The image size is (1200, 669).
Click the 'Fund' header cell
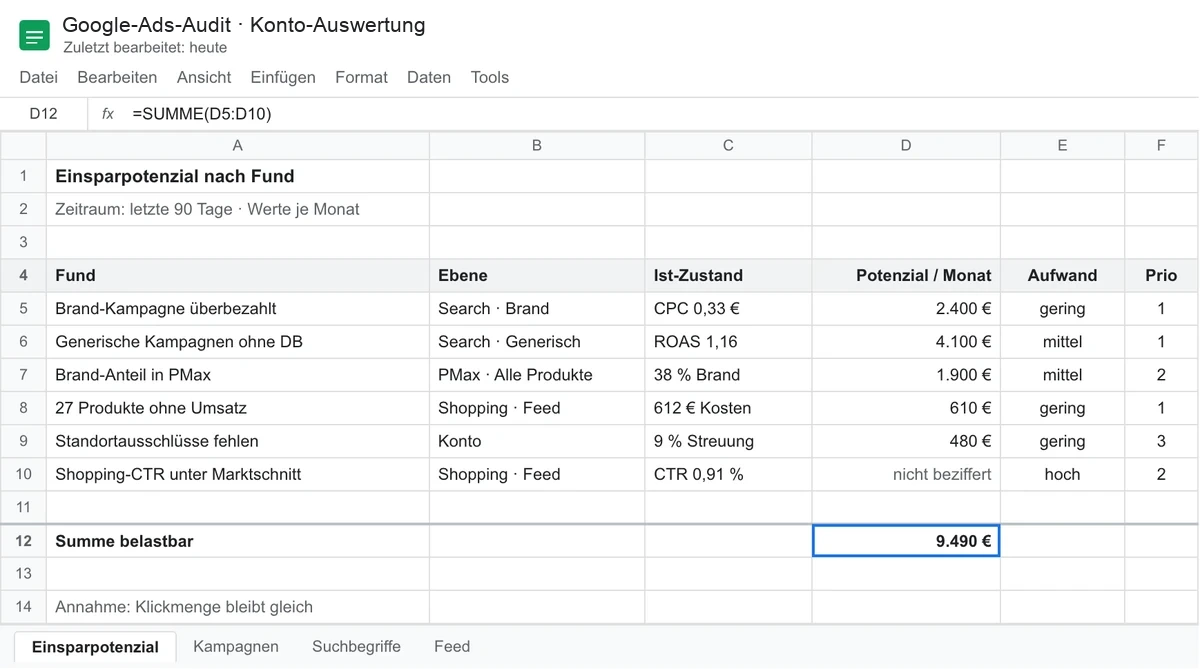(238, 275)
